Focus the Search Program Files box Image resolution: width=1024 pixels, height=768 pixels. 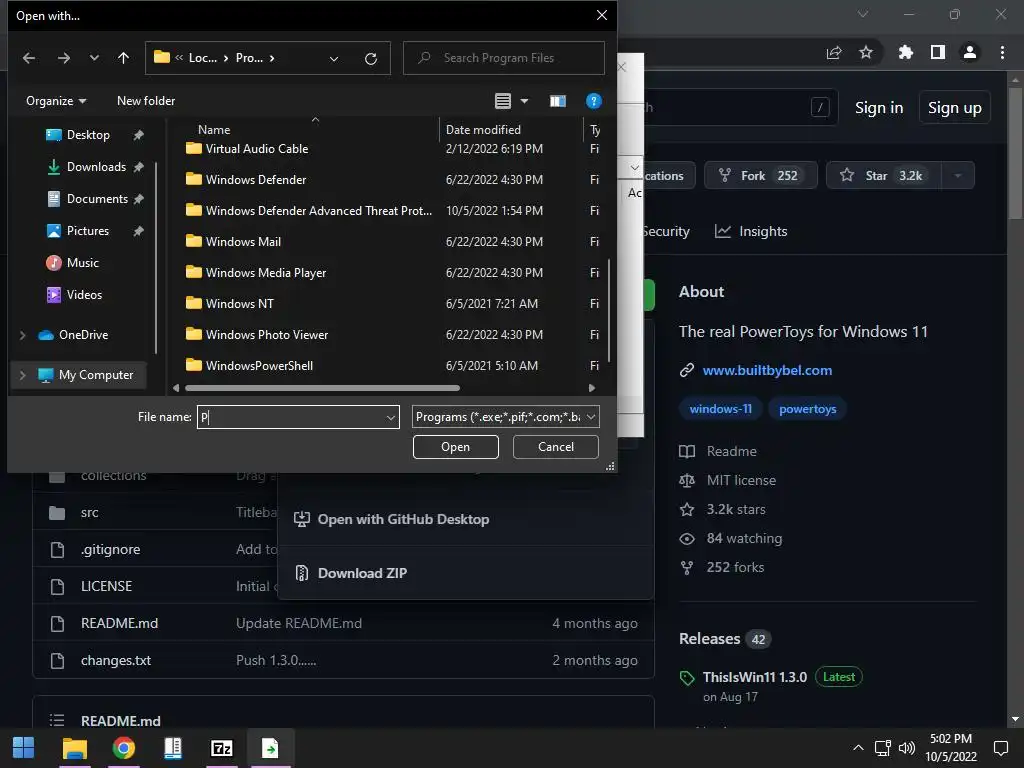point(504,58)
